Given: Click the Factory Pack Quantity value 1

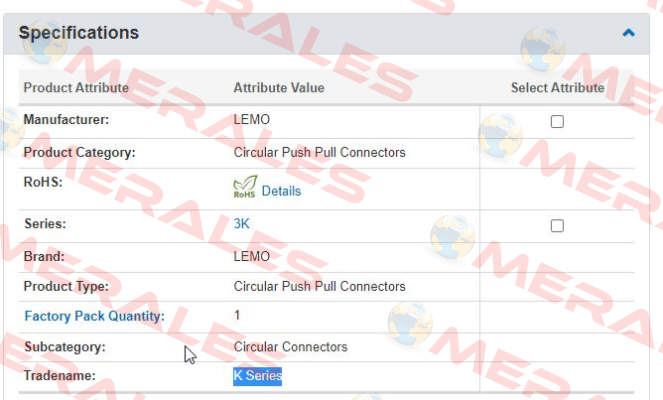Looking at the screenshot, I should [237, 315].
